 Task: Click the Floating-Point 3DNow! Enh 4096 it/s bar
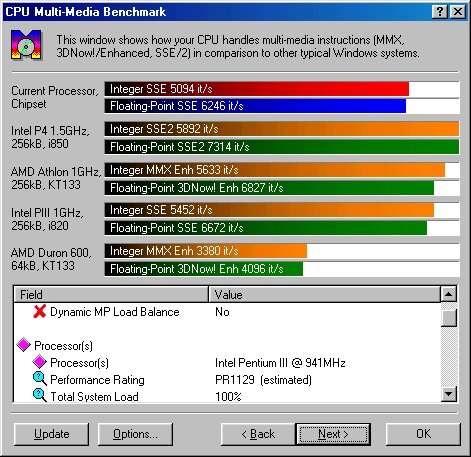tap(204, 269)
